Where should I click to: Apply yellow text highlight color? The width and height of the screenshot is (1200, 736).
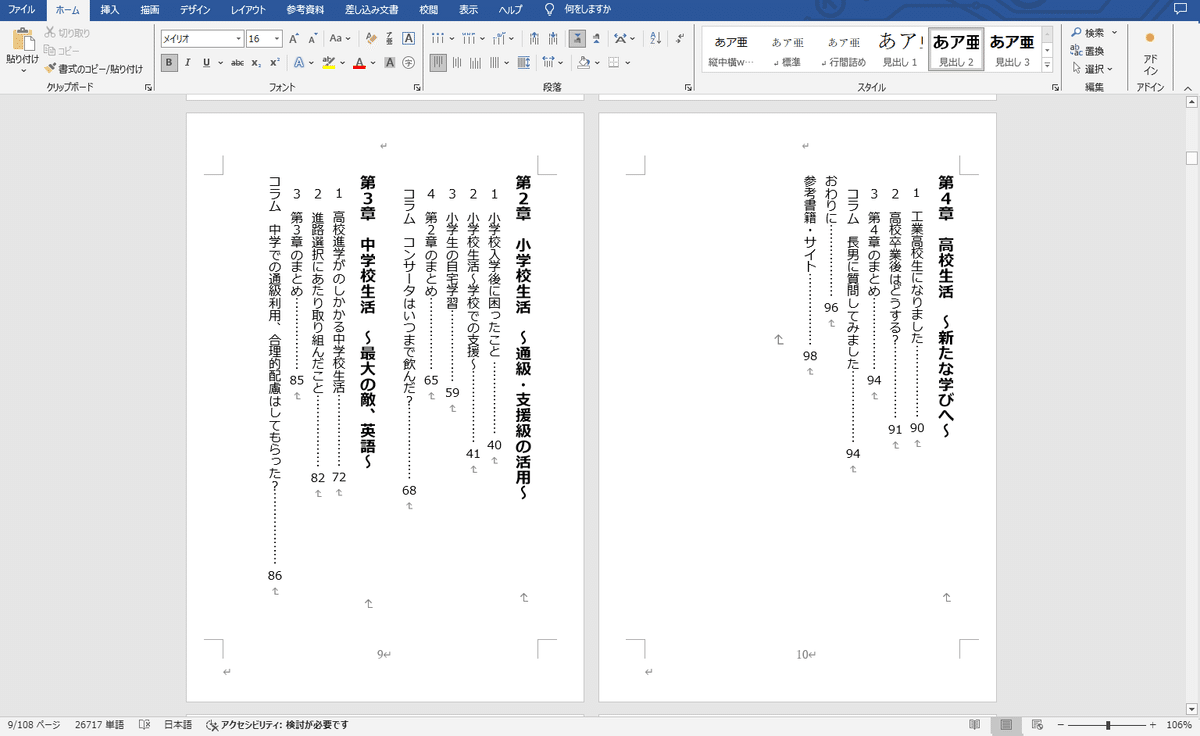coord(328,62)
